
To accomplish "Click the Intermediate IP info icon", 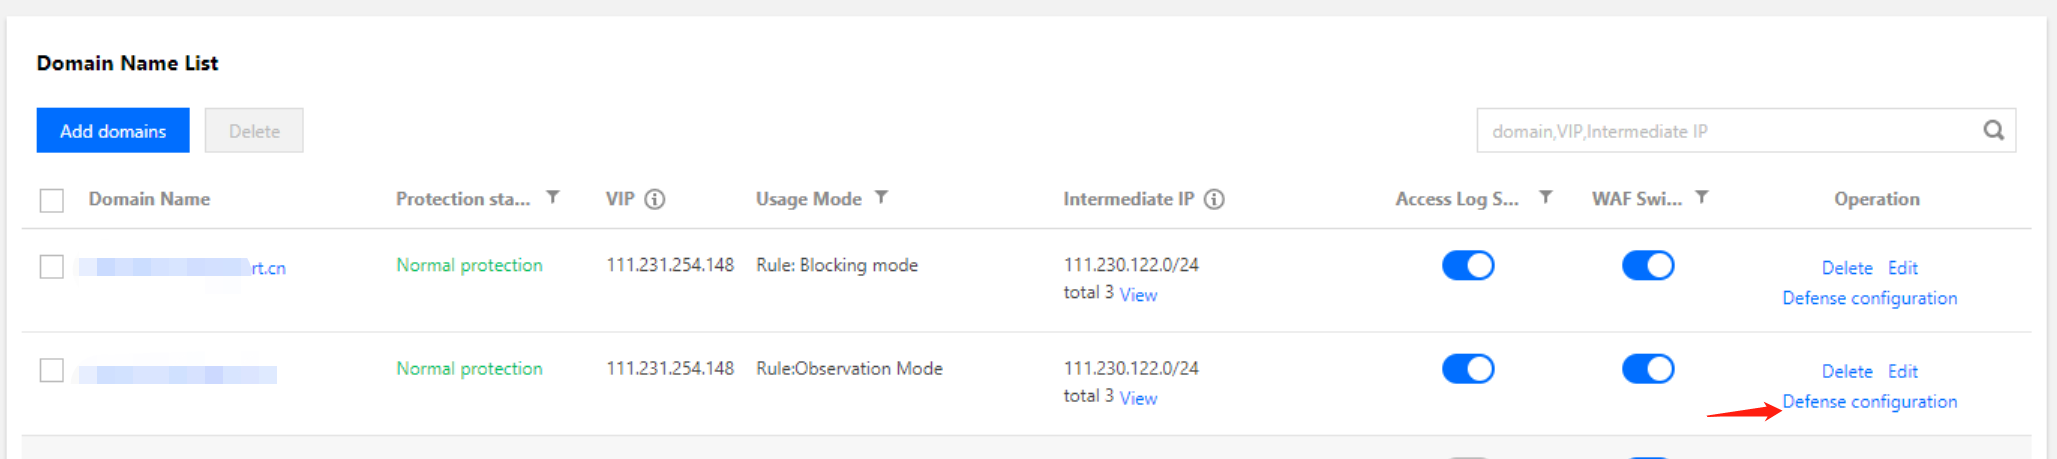I will tap(1214, 199).
